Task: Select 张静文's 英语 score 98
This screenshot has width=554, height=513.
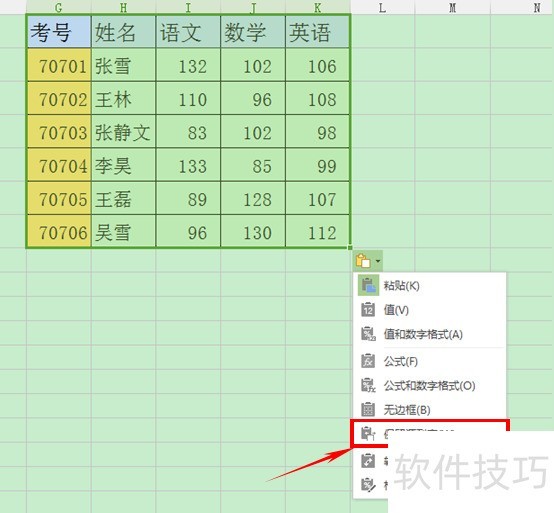Action: coord(317,131)
